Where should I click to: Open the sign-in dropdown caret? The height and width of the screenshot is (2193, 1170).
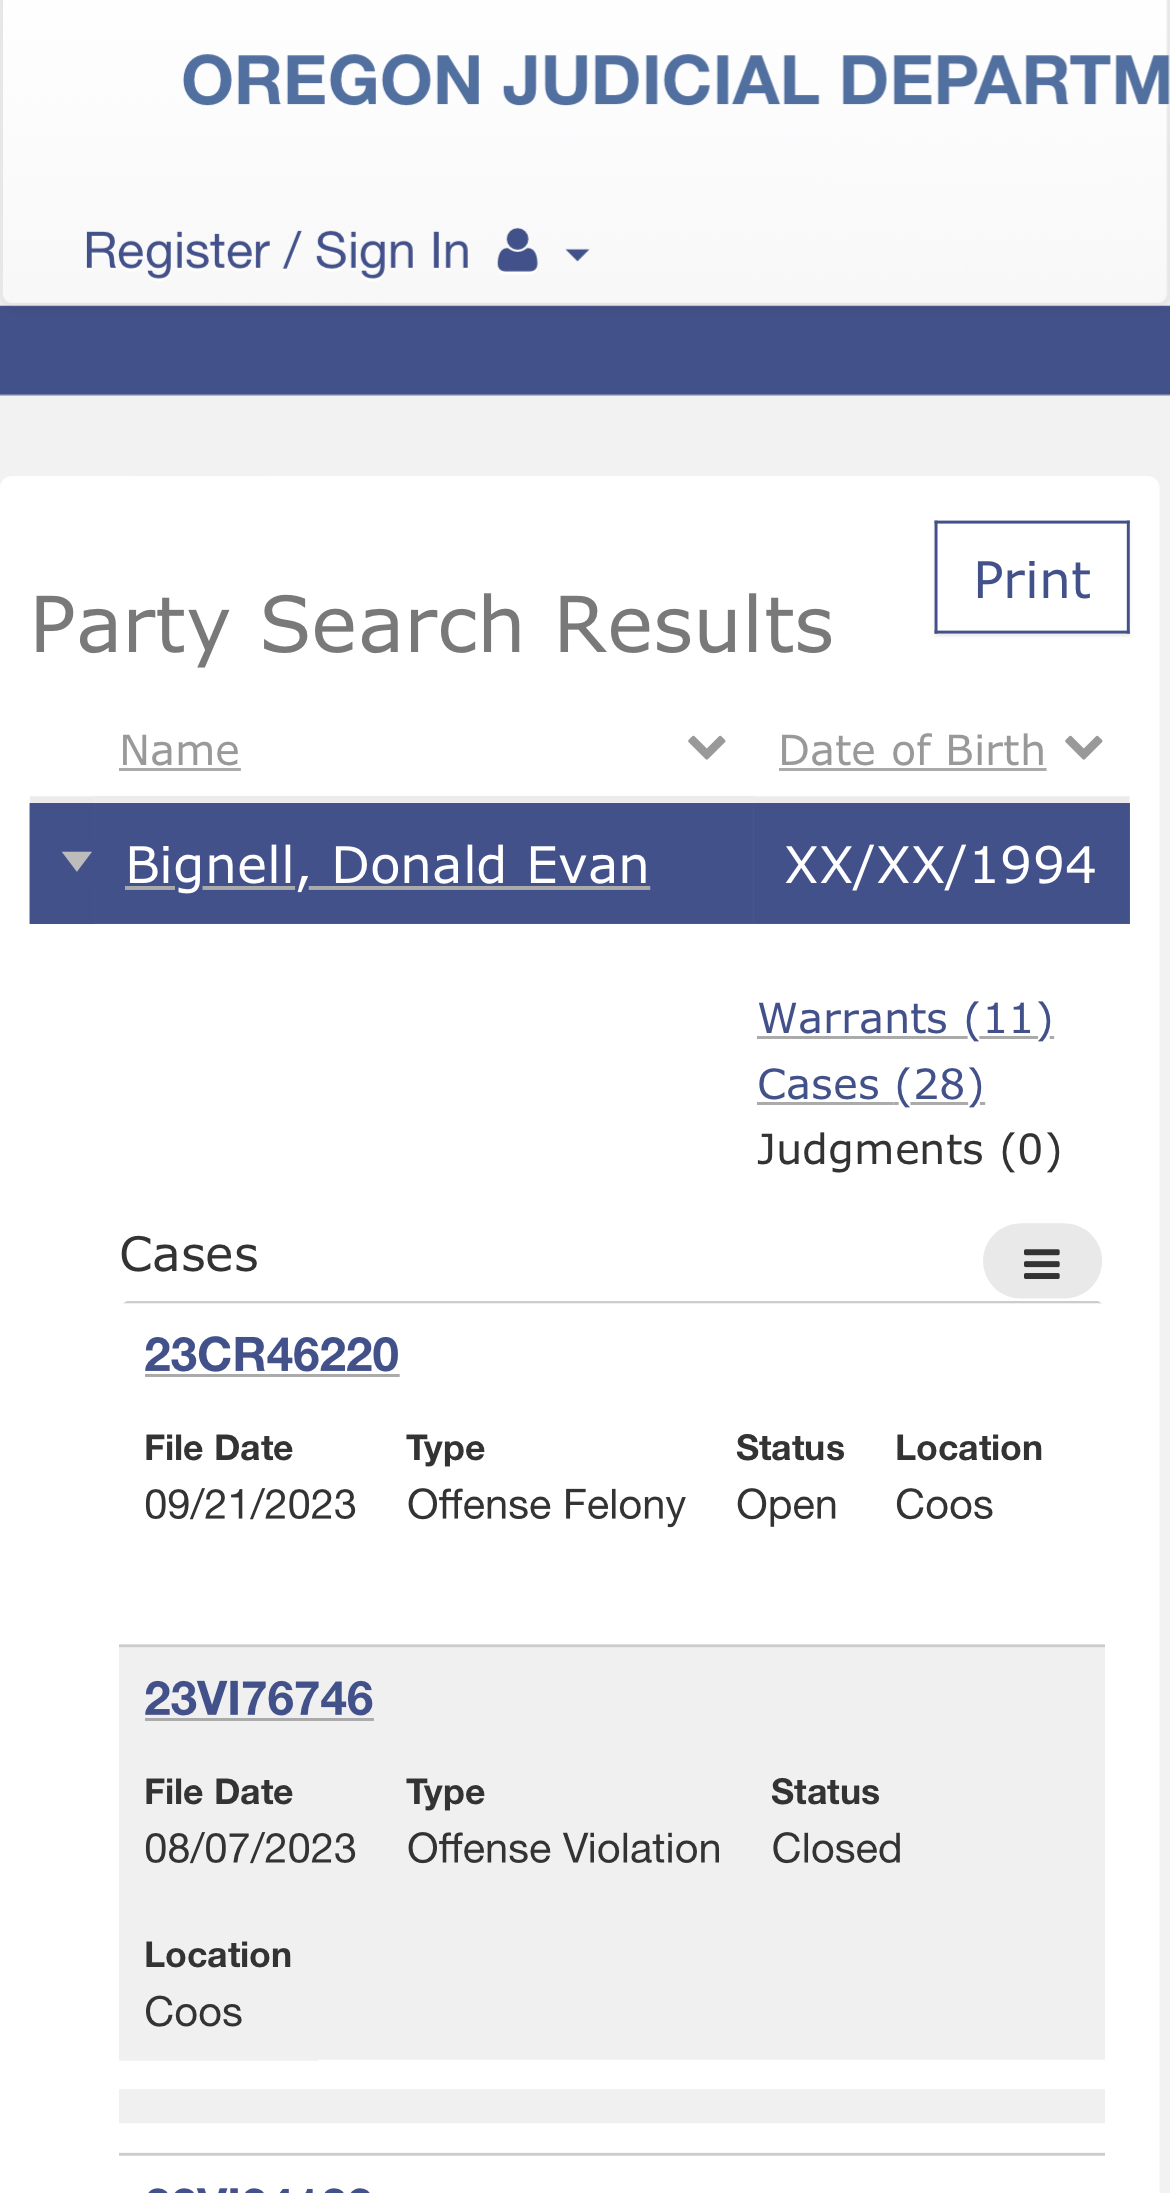click(577, 255)
